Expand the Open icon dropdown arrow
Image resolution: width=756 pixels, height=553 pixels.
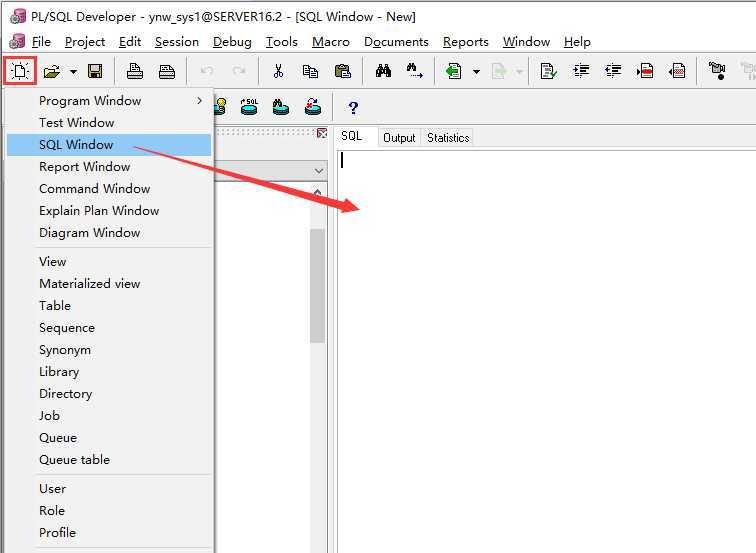click(x=73, y=72)
